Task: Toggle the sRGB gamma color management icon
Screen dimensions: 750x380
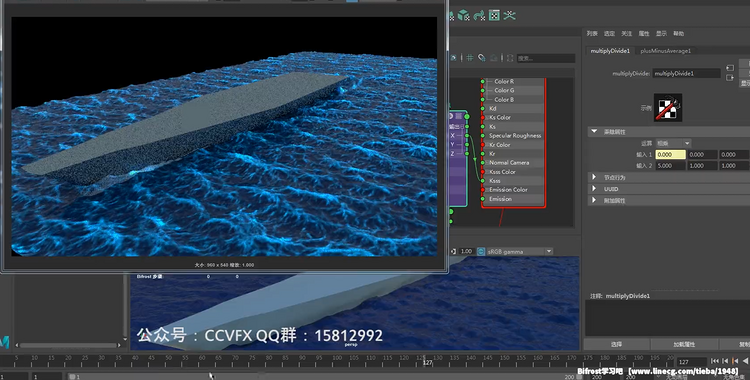Action: pos(481,251)
